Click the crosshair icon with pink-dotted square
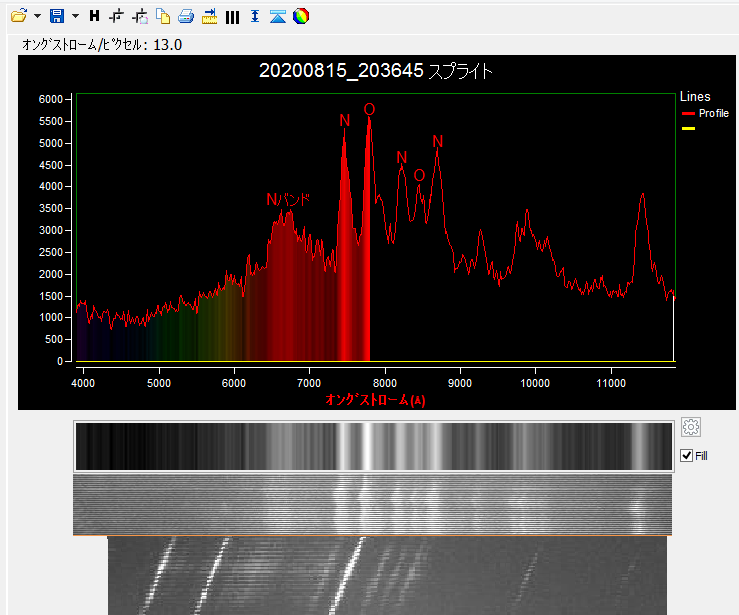Screen dimensions: 739x615 click(140, 17)
